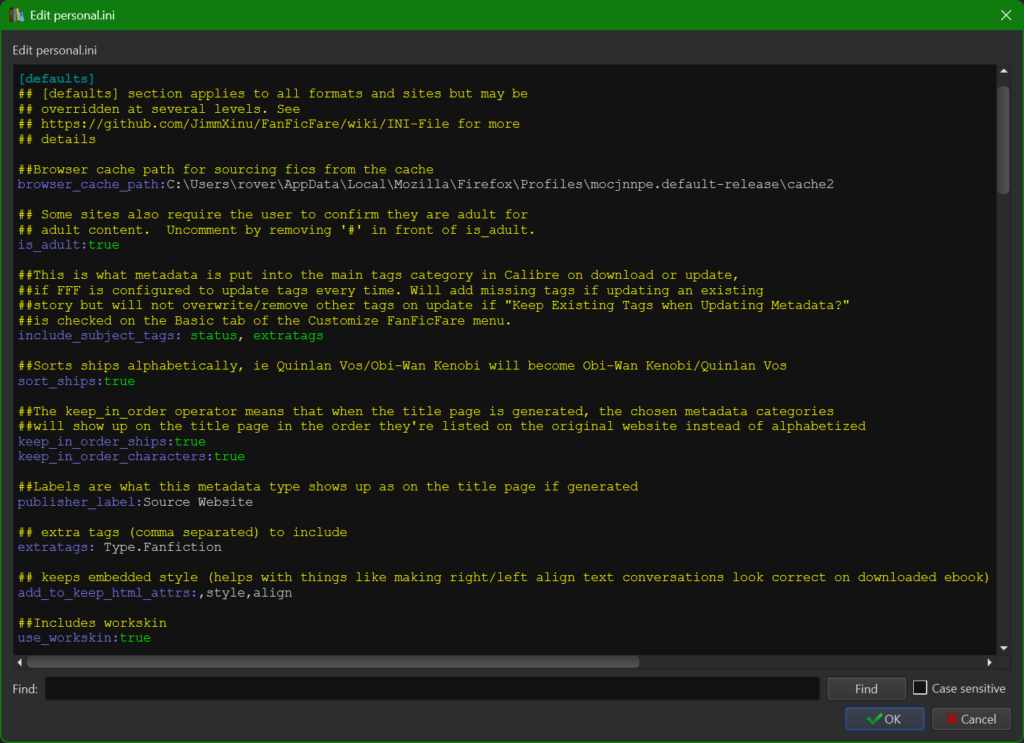The width and height of the screenshot is (1024, 743).
Task: Click the scrollbar's up arrow
Action: 1004,70
